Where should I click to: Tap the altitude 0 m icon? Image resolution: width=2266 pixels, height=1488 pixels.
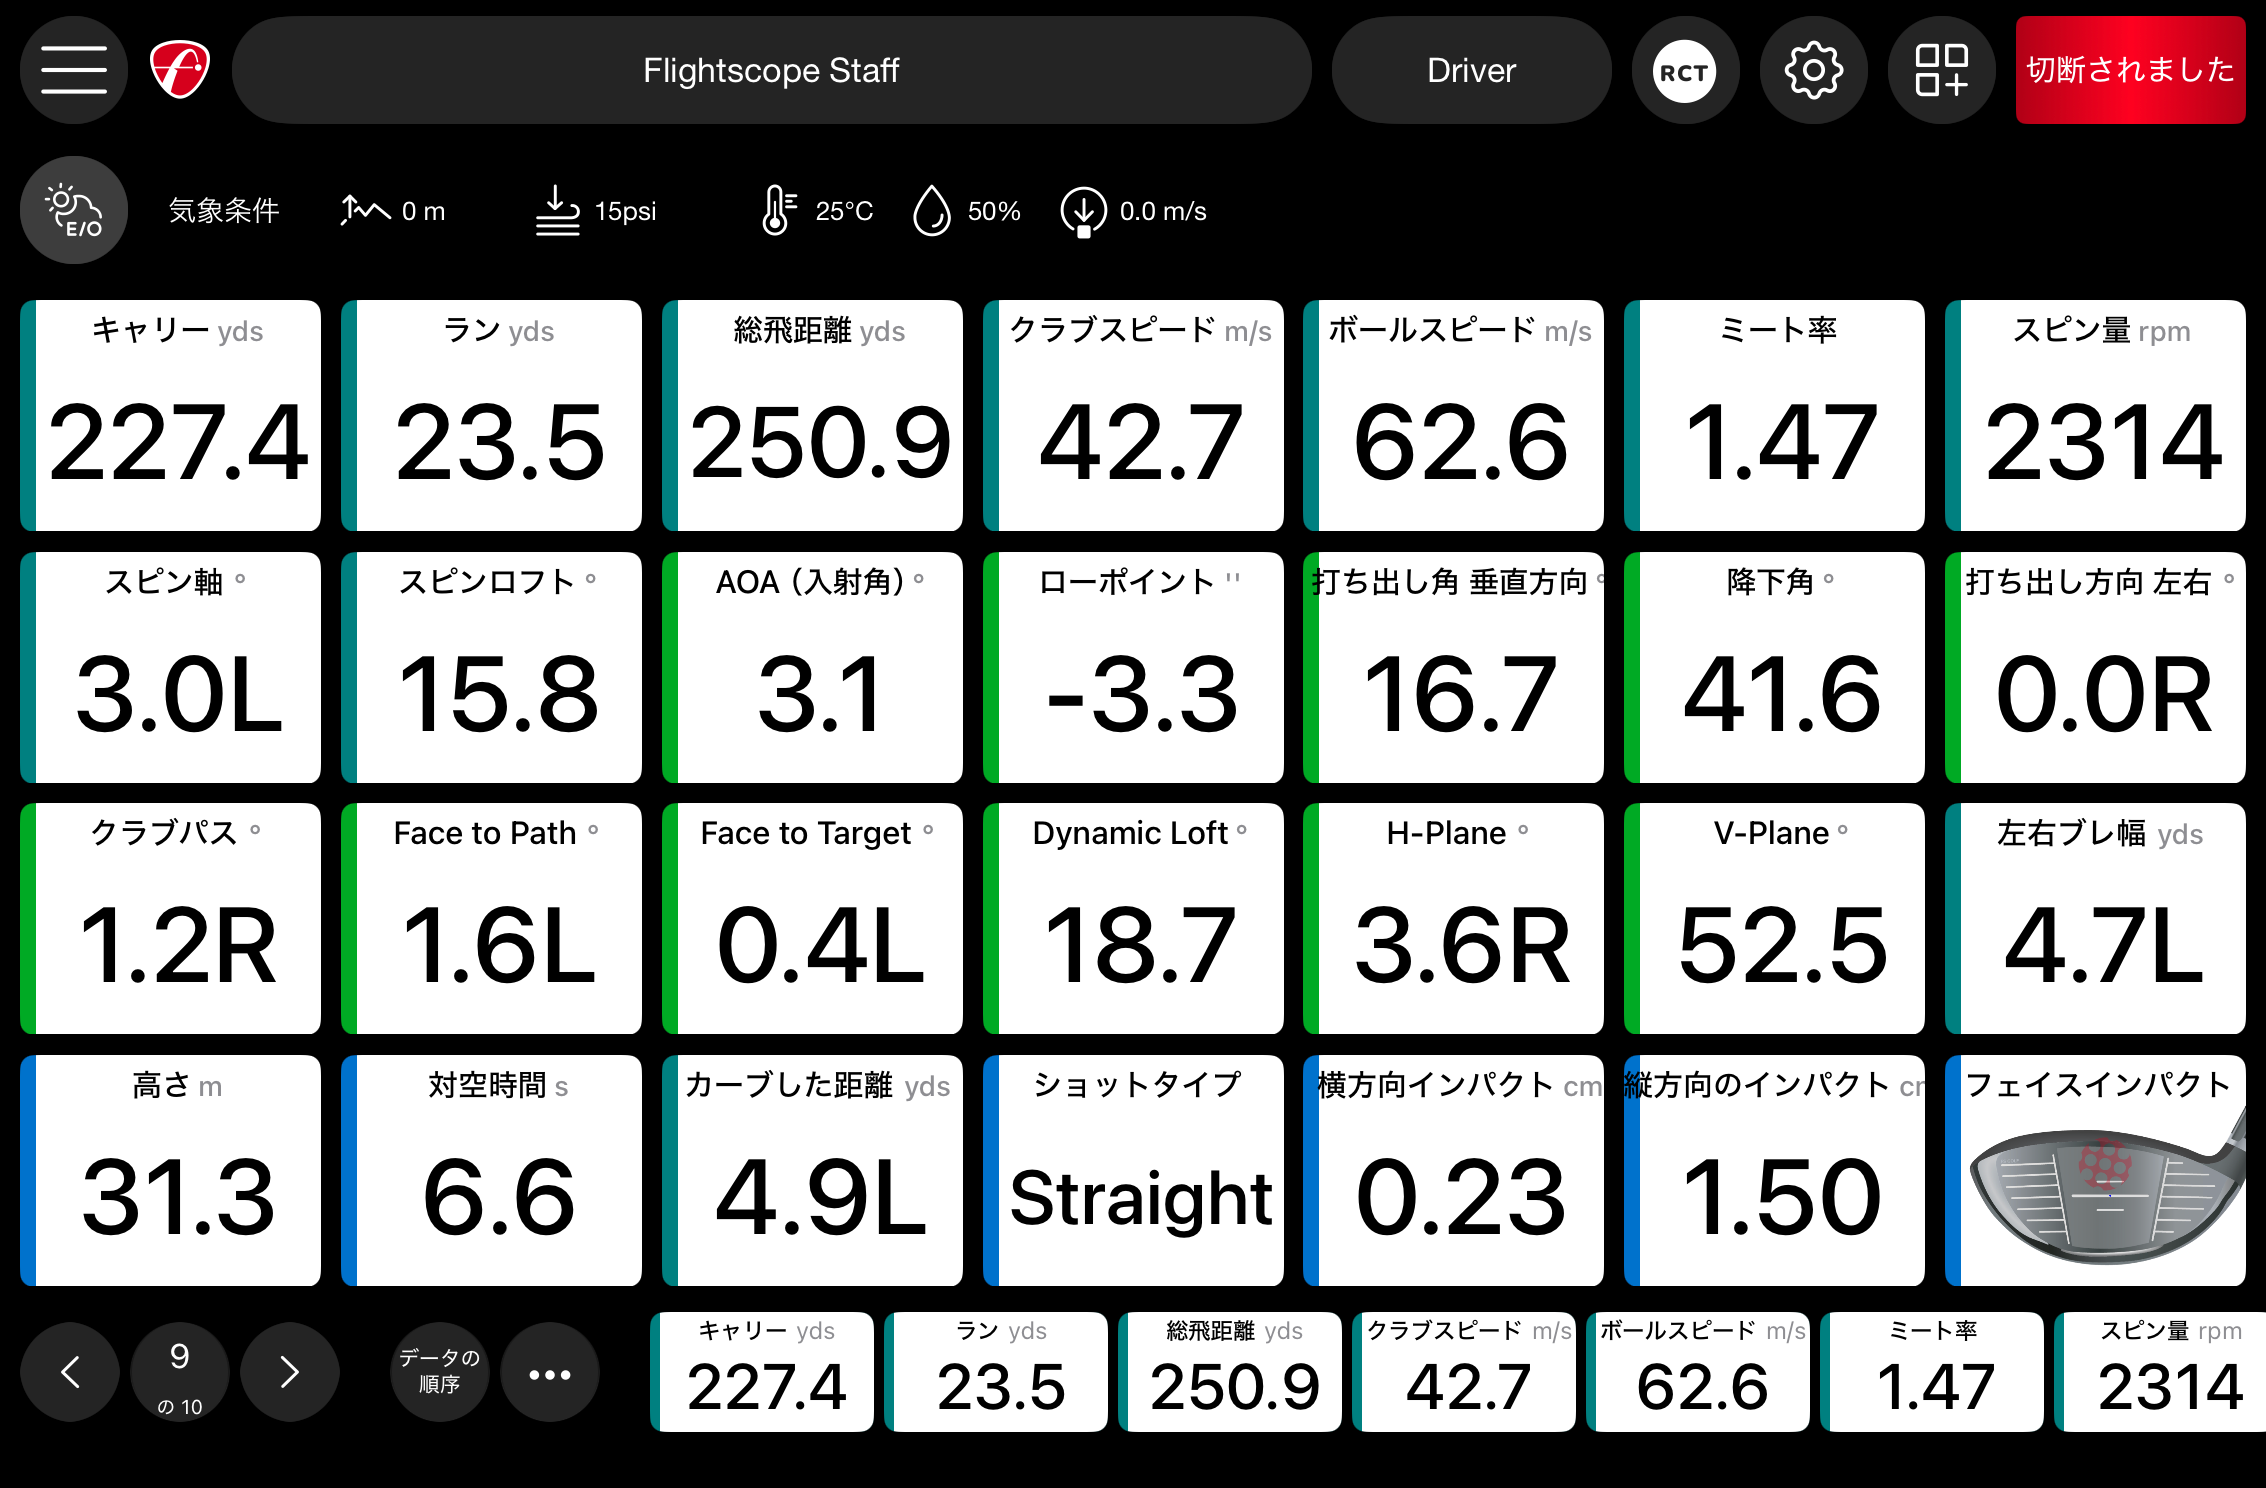365,210
